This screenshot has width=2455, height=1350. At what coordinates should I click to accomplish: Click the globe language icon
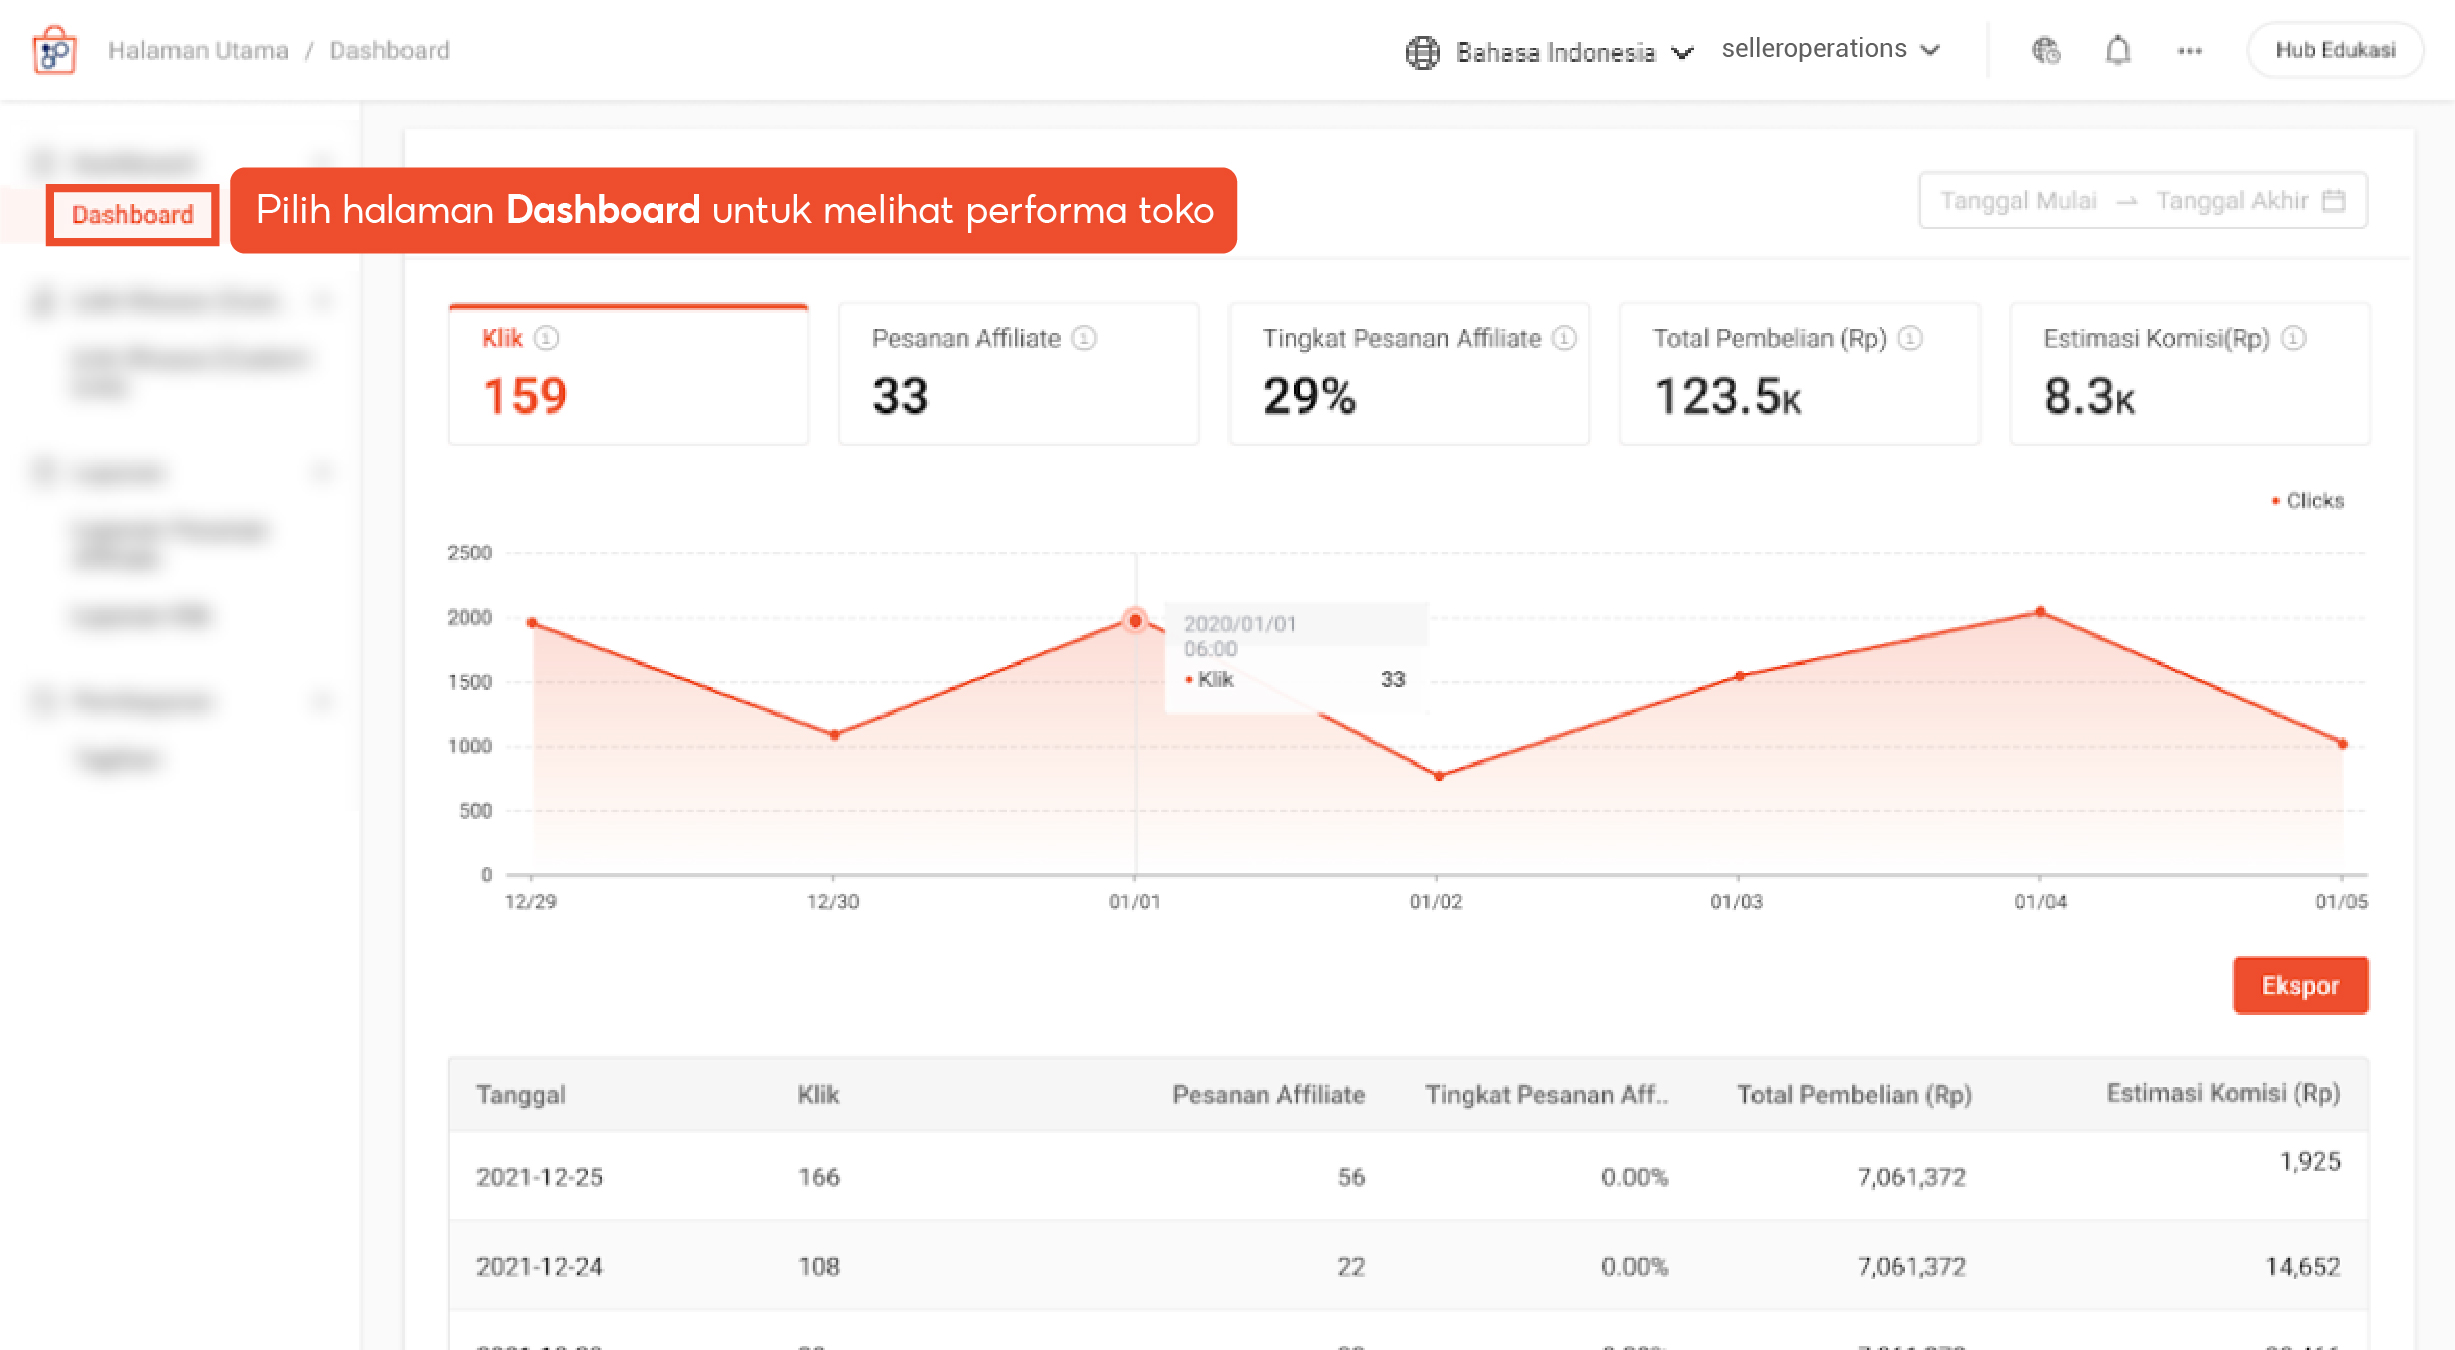coord(1421,52)
